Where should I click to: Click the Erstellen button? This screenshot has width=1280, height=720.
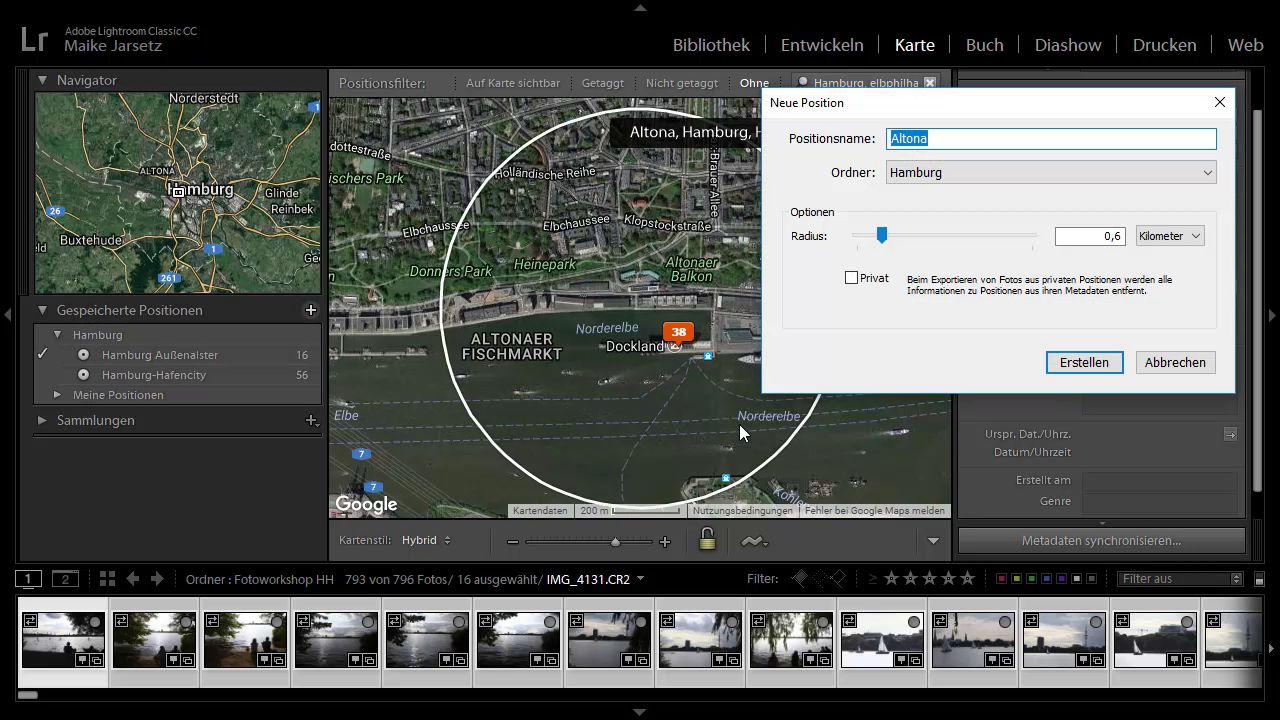tap(1084, 362)
